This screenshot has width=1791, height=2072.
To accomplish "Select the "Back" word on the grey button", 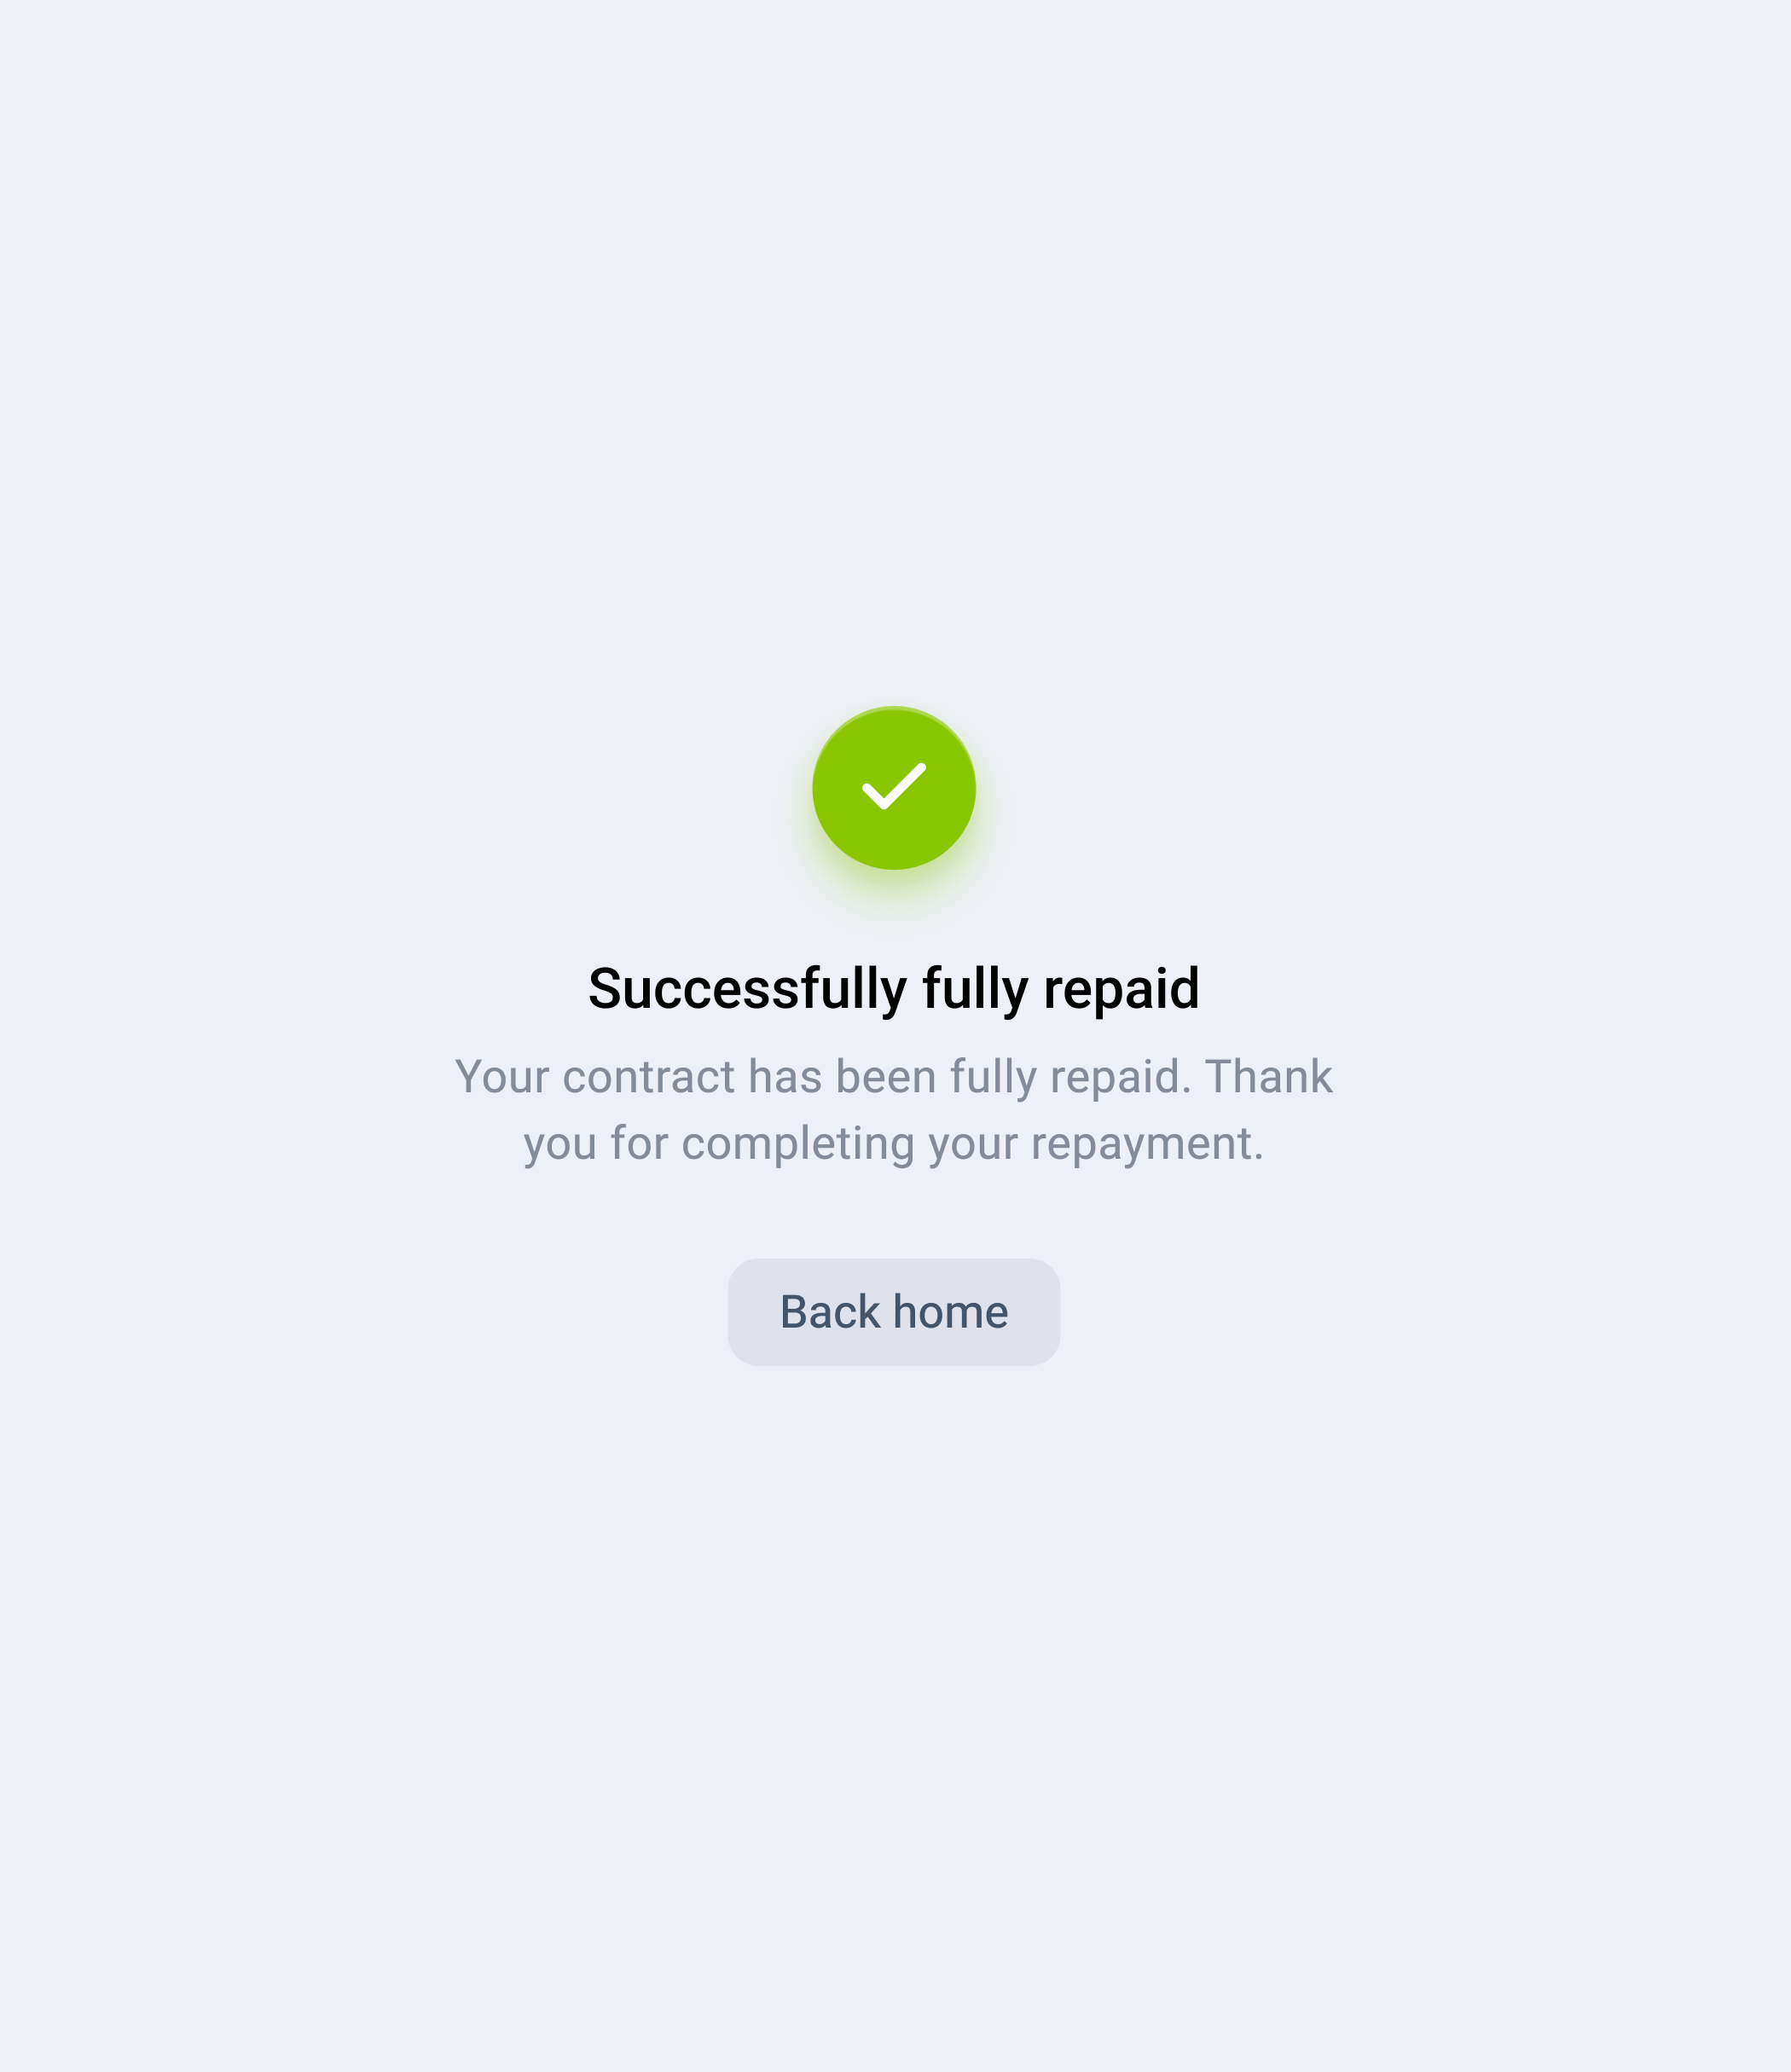I will [x=830, y=1312].
